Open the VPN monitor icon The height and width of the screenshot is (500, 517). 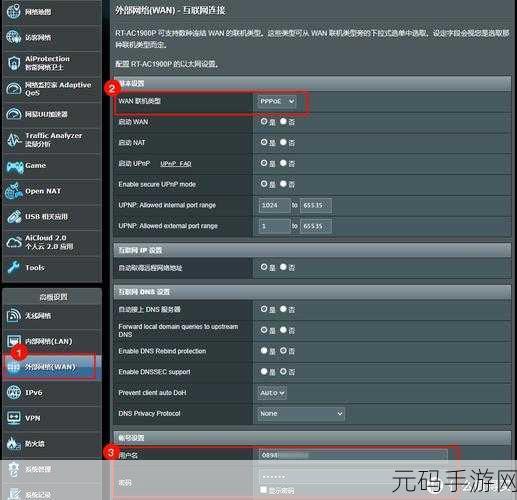14,418
